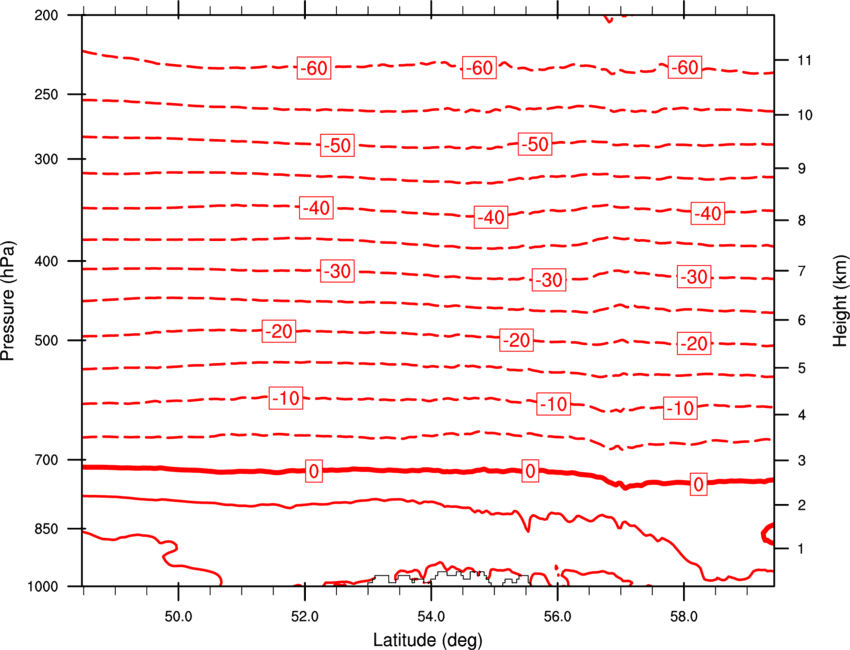The height and width of the screenshot is (650, 850).
Task: Click the 0 contour label near latitude 55.5
Action: (530, 471)
